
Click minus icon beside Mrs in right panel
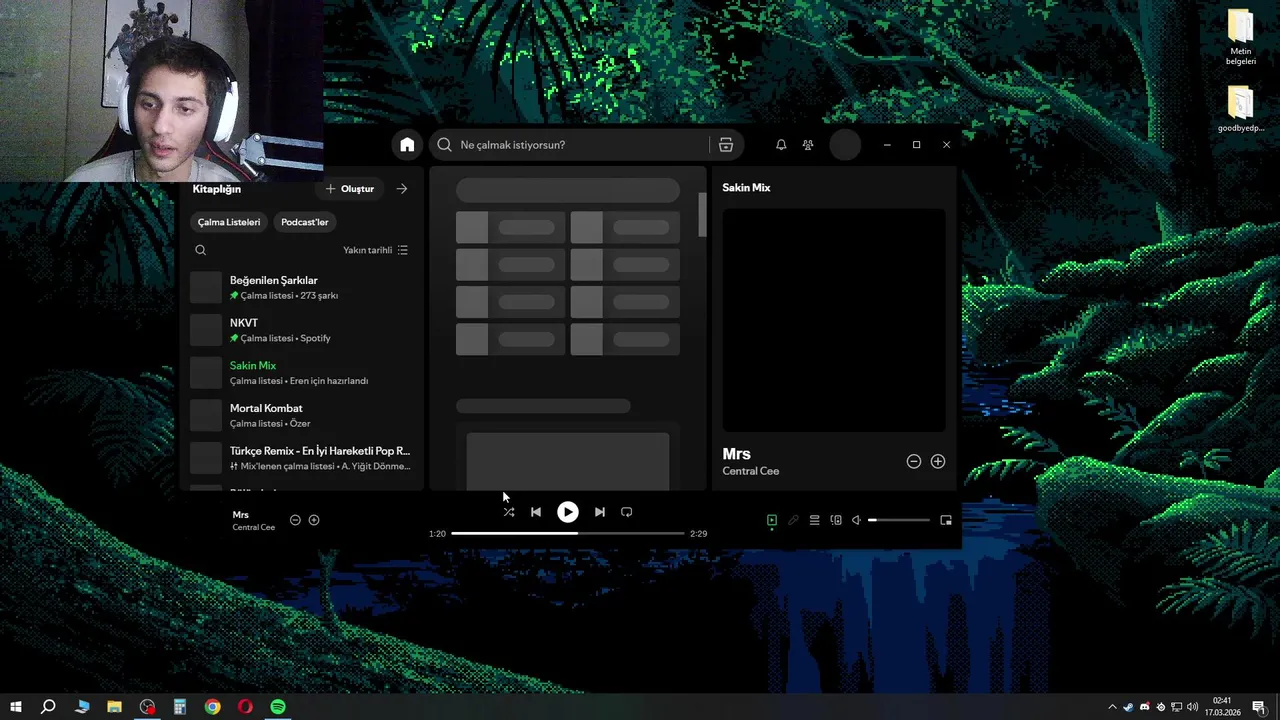[914, 461]
